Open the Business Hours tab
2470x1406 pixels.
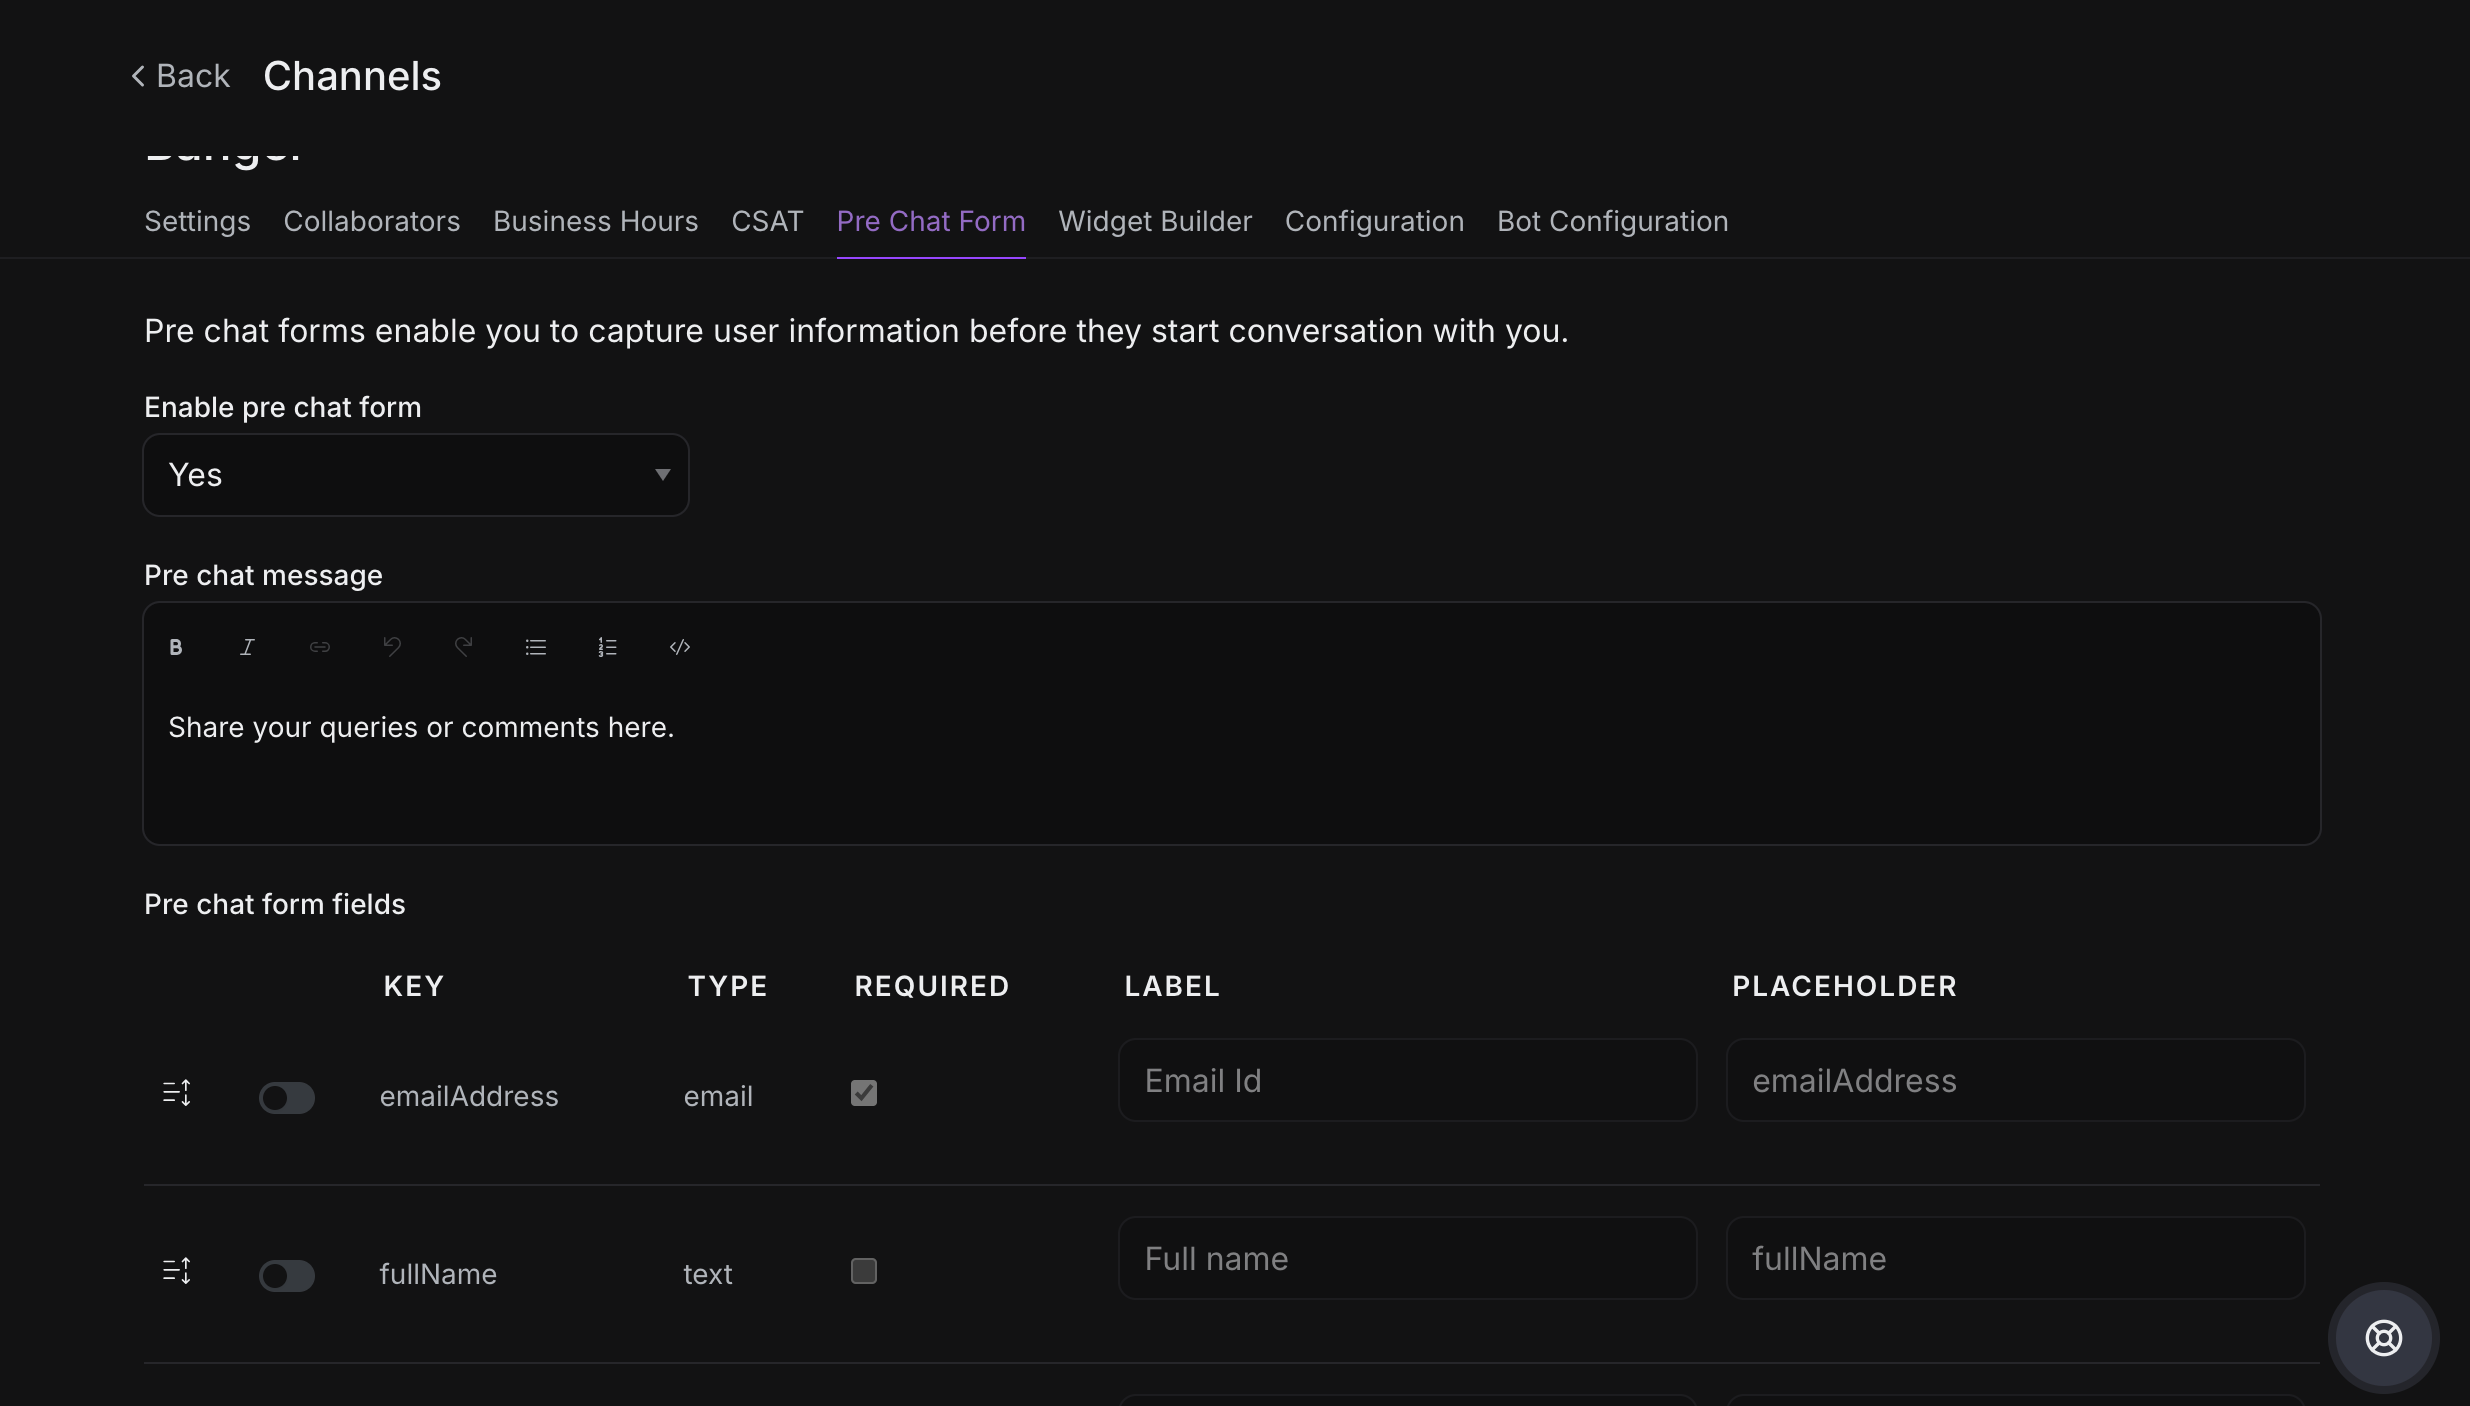click(595, 221)
